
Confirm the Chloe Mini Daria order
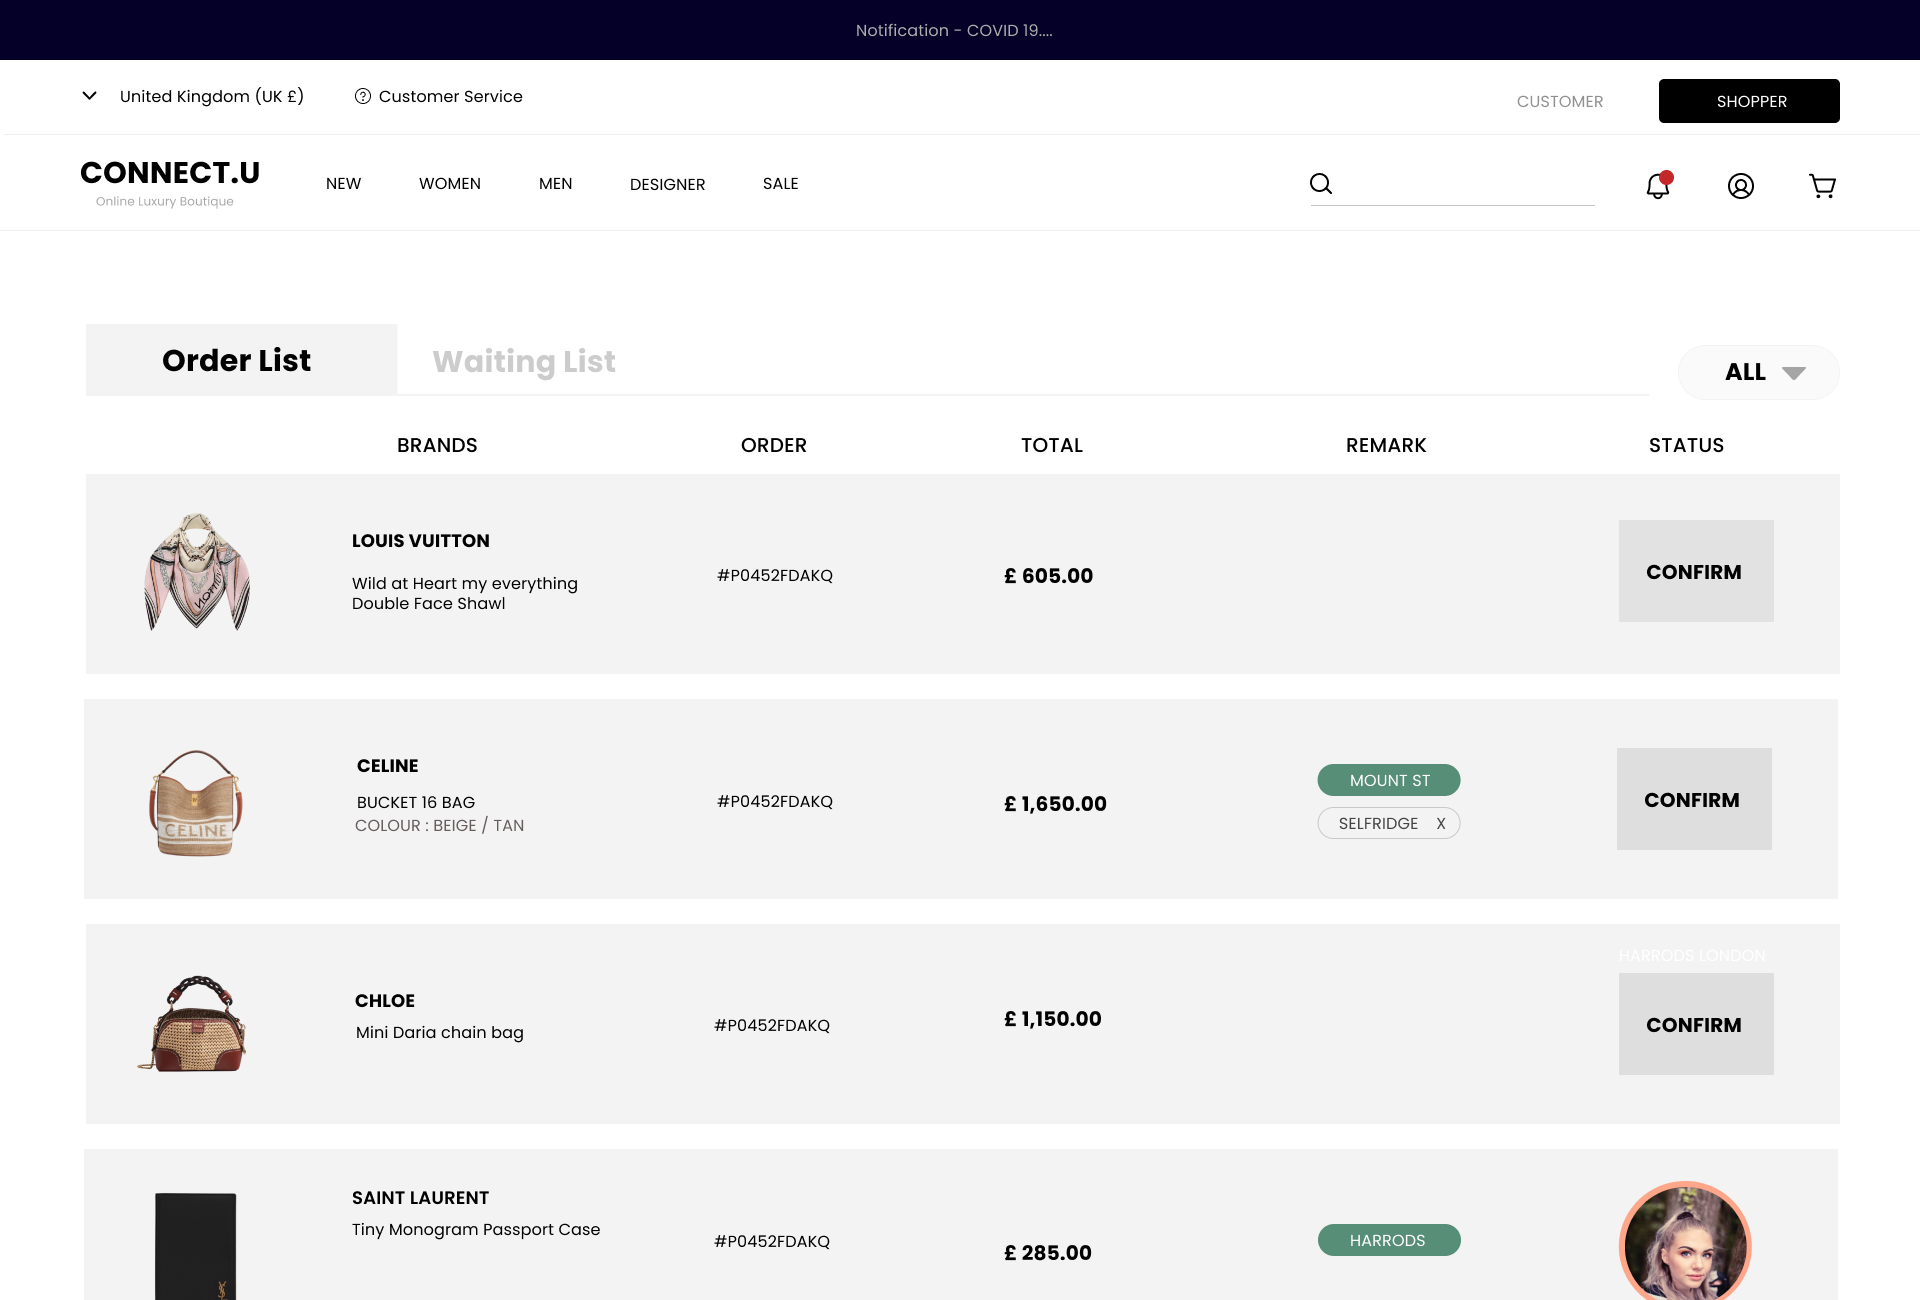1696,1024
